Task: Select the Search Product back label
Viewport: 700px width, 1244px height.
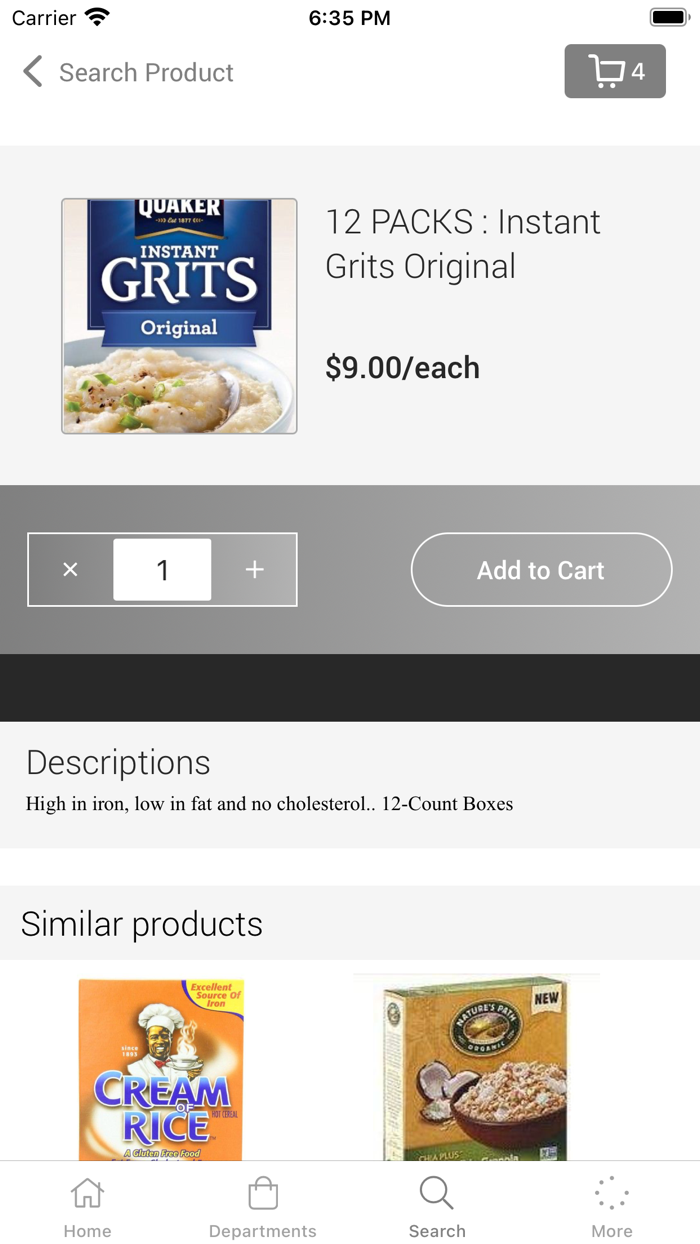Action: coord(146,72)
